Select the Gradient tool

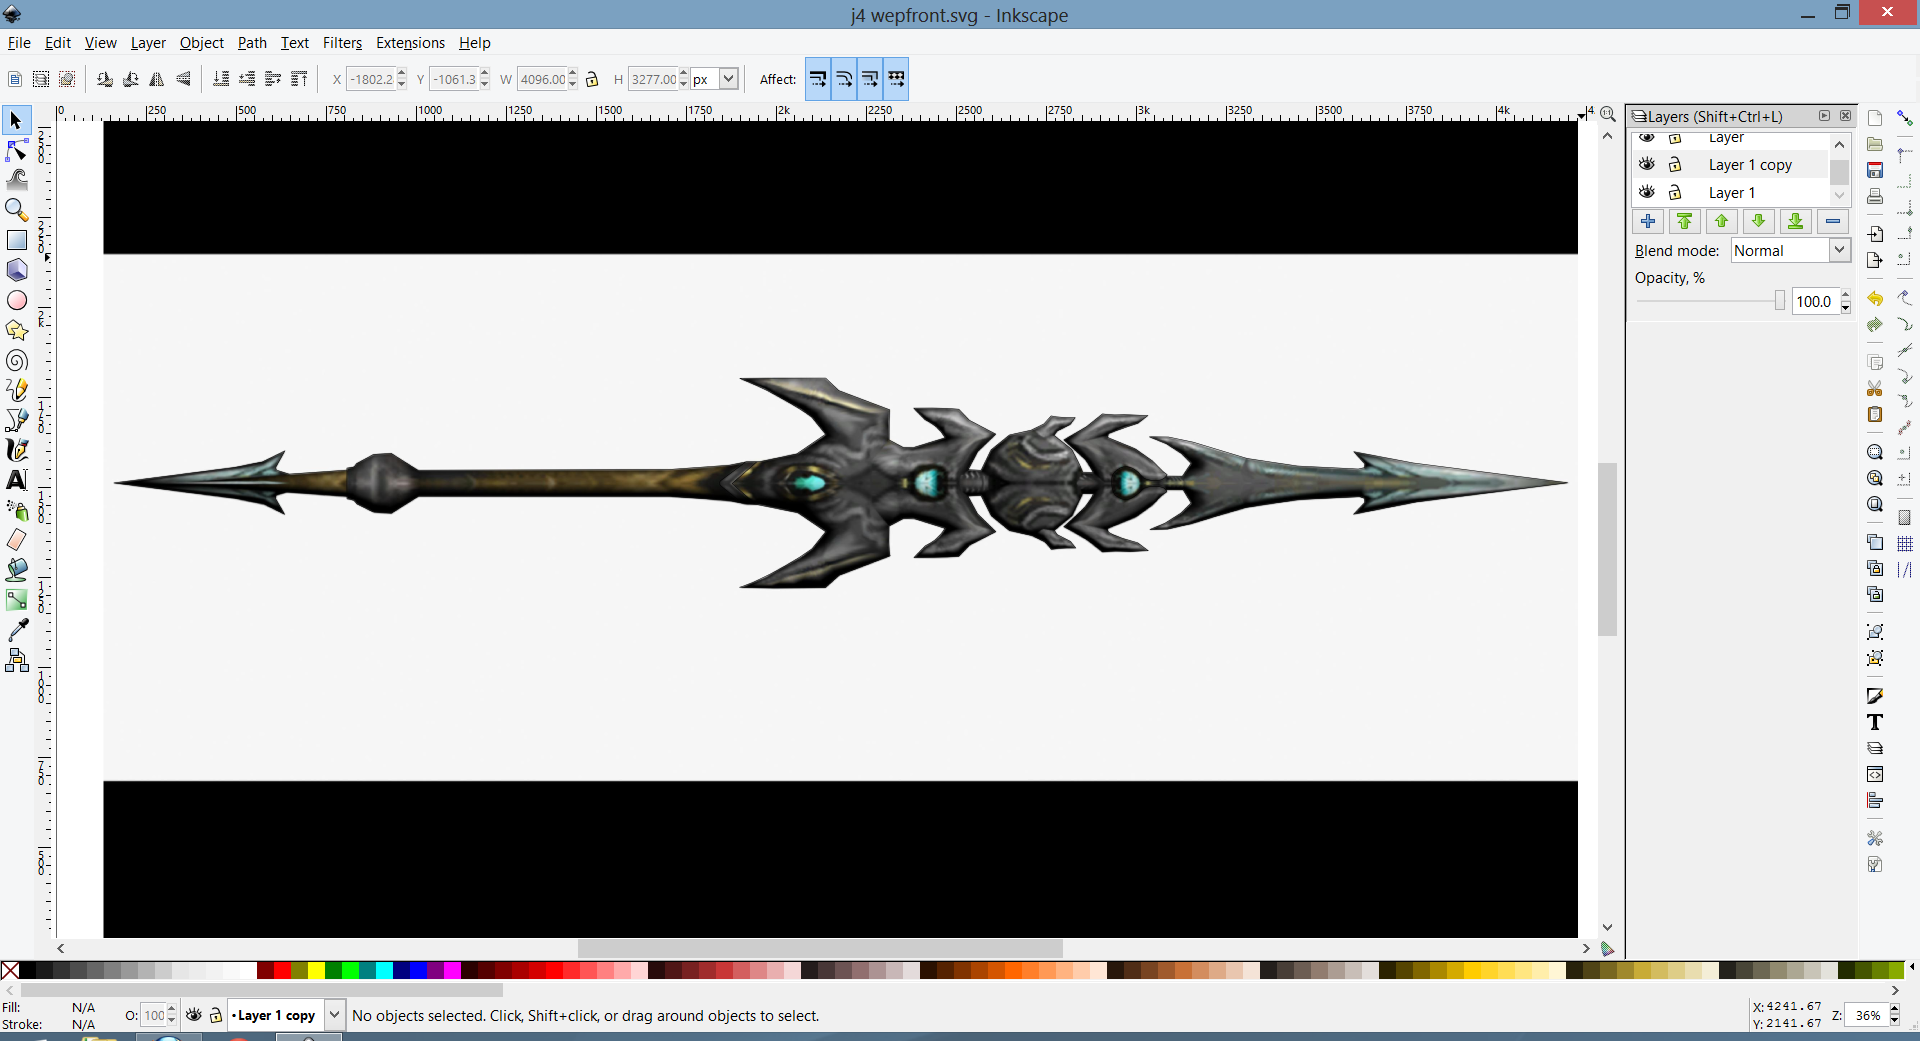point(16,600)
